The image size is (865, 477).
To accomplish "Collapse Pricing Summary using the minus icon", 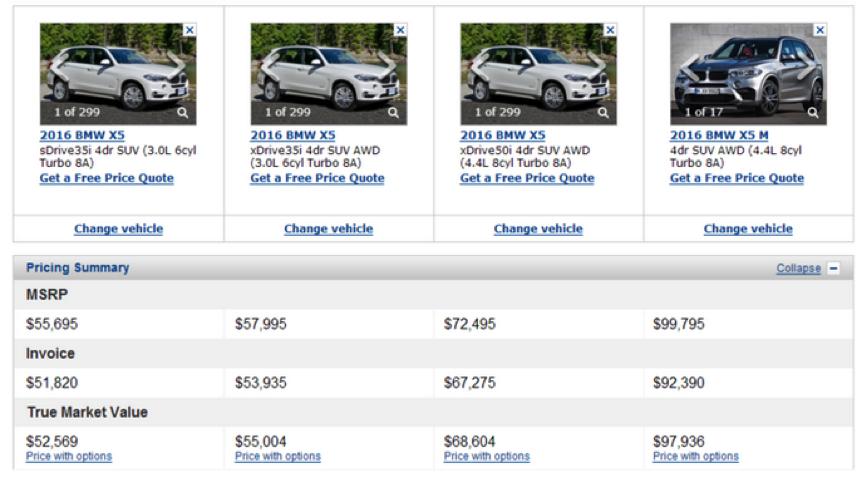I will pyautogui.click(x=834, y=269).
